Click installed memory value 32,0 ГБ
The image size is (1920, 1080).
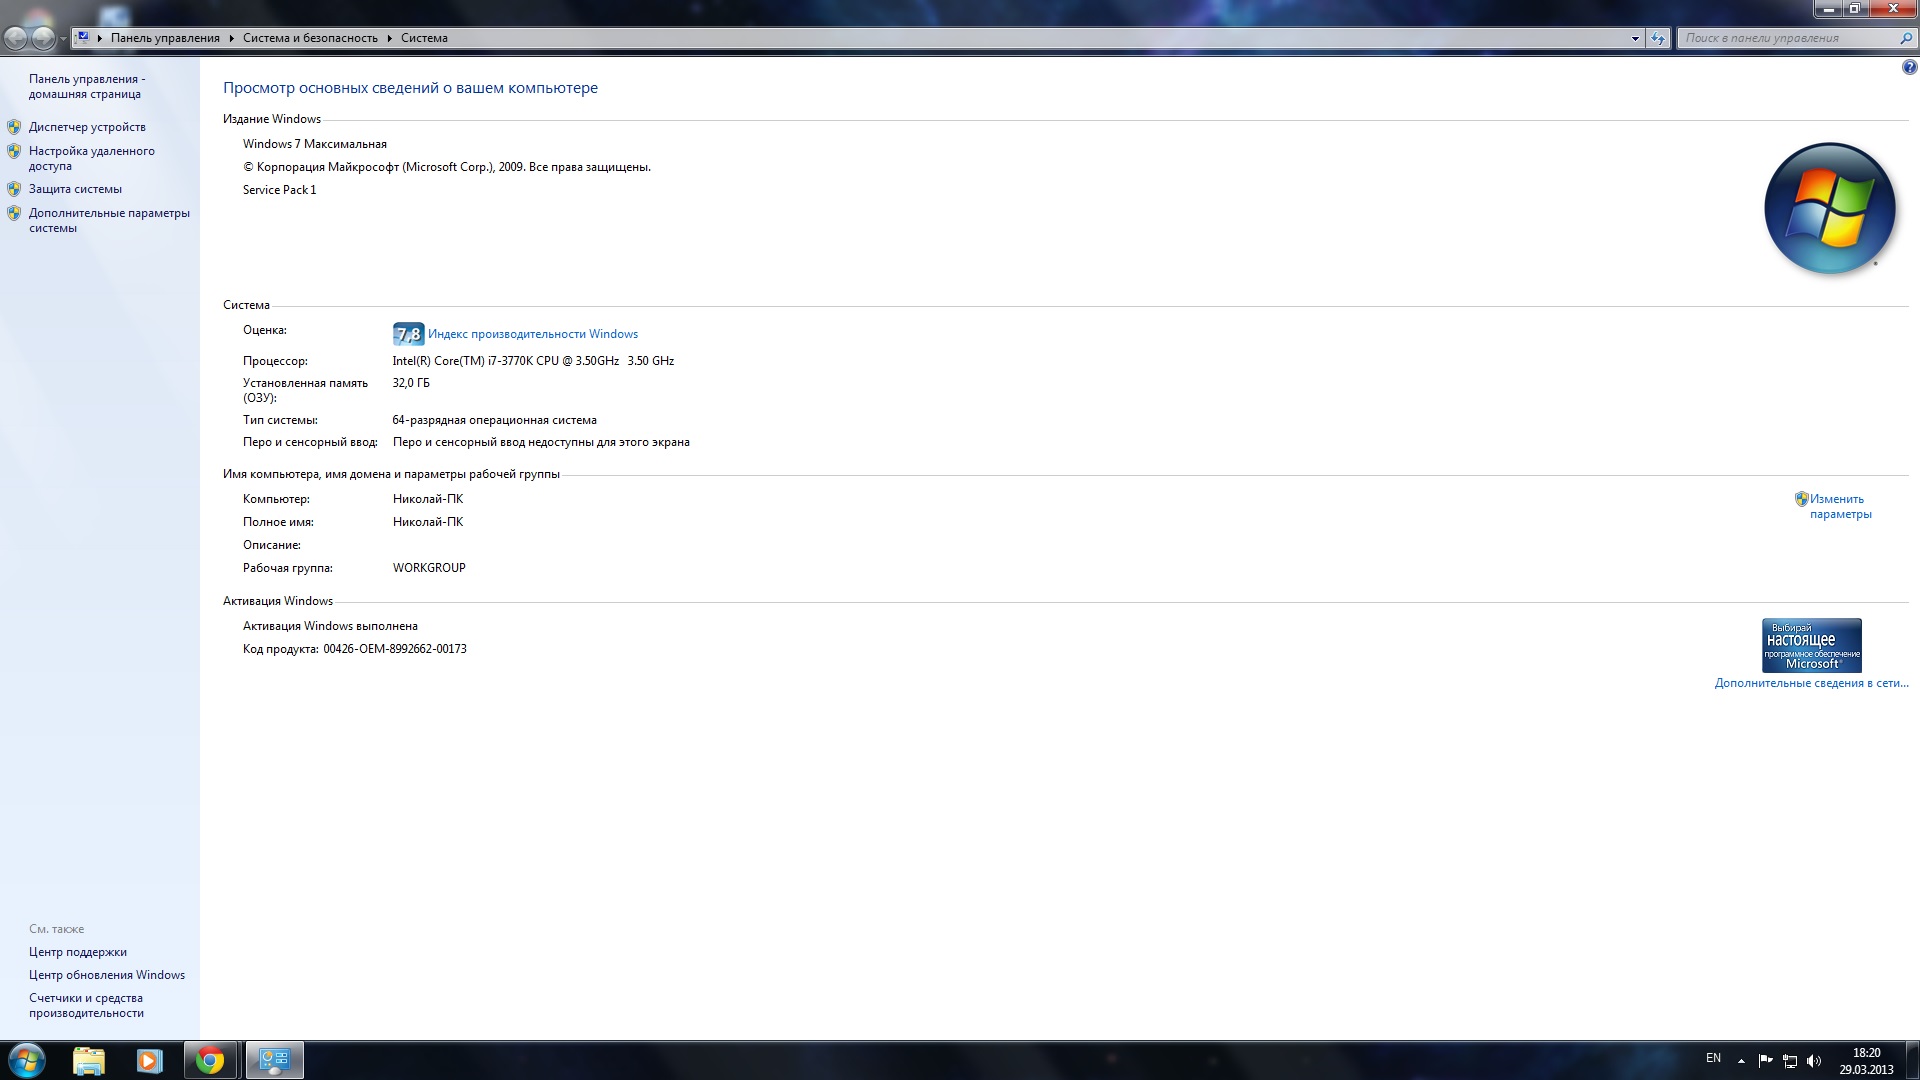click(x=411, y=383)
